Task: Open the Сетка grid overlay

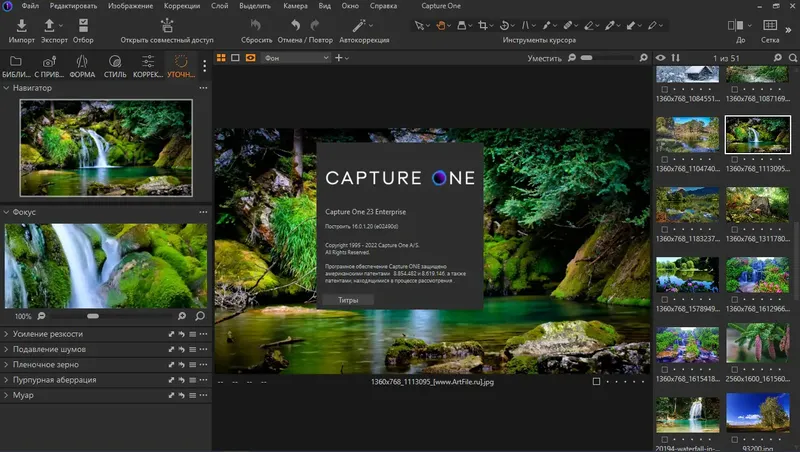Action: 769,25
